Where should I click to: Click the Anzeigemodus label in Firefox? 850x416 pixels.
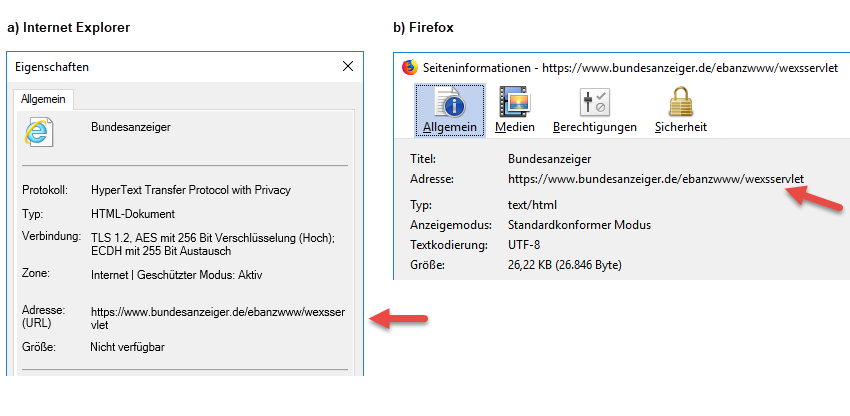coord(451,225)
